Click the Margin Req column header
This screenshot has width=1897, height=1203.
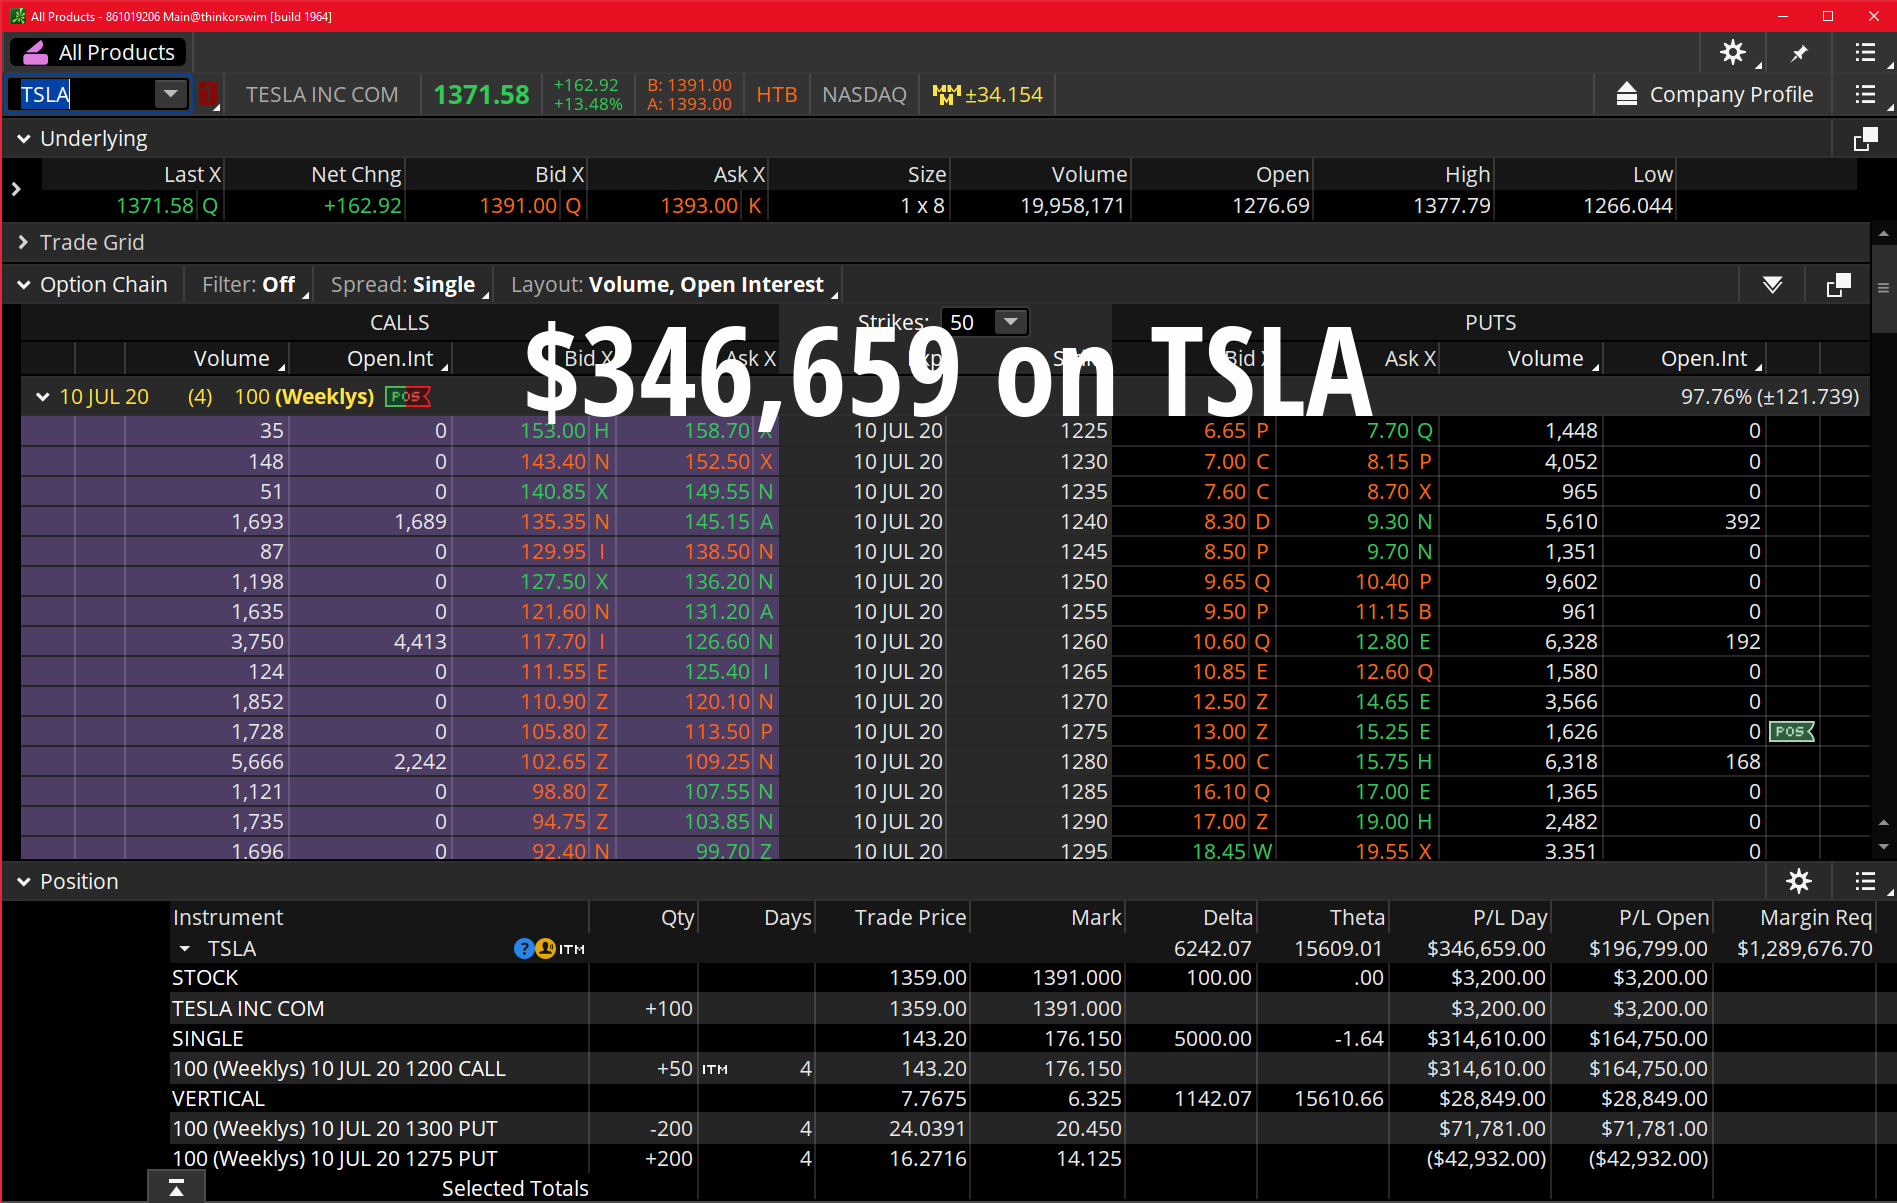[x=1816, y=917]
